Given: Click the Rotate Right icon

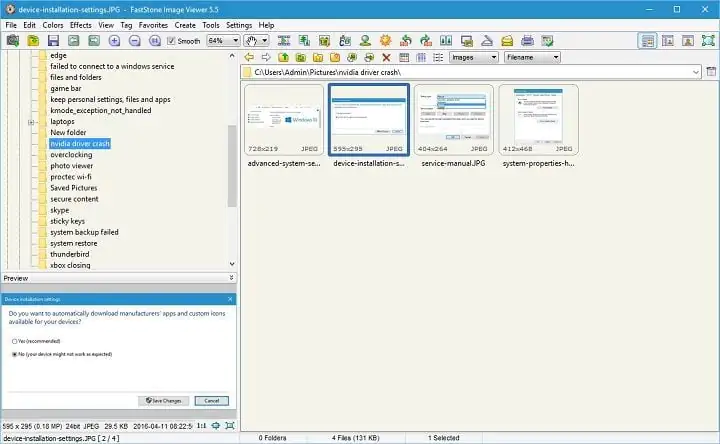Looking at the screenshot, I should point(426,41).
